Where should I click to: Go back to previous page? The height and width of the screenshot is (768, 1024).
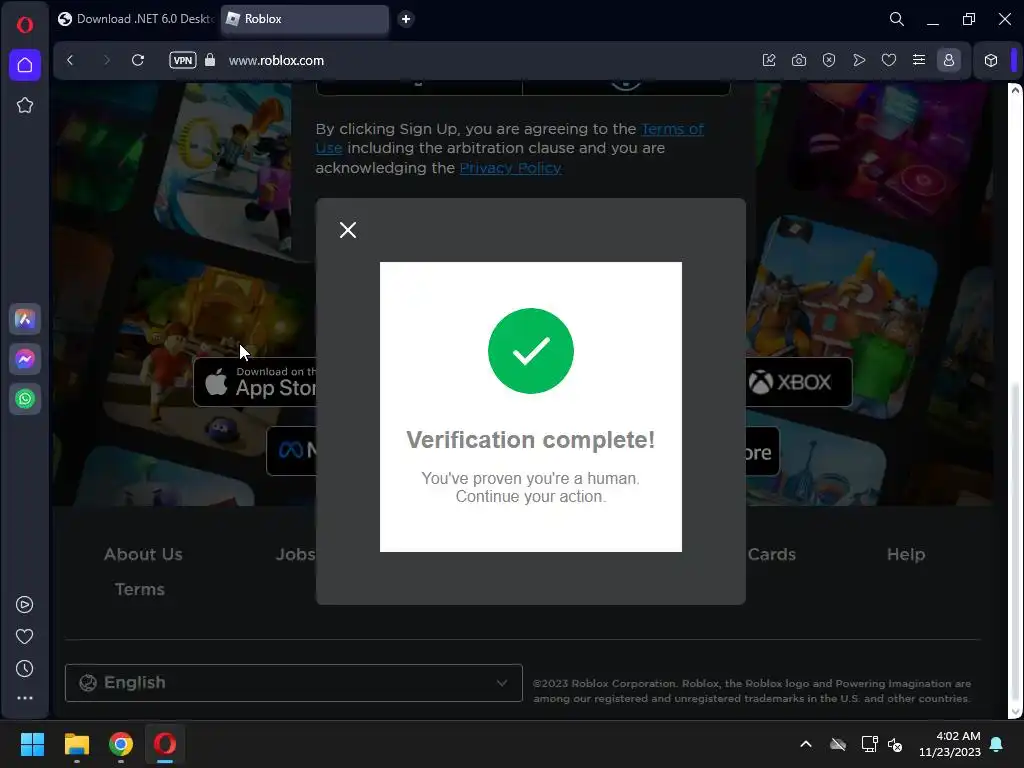[x=71, y=60]
